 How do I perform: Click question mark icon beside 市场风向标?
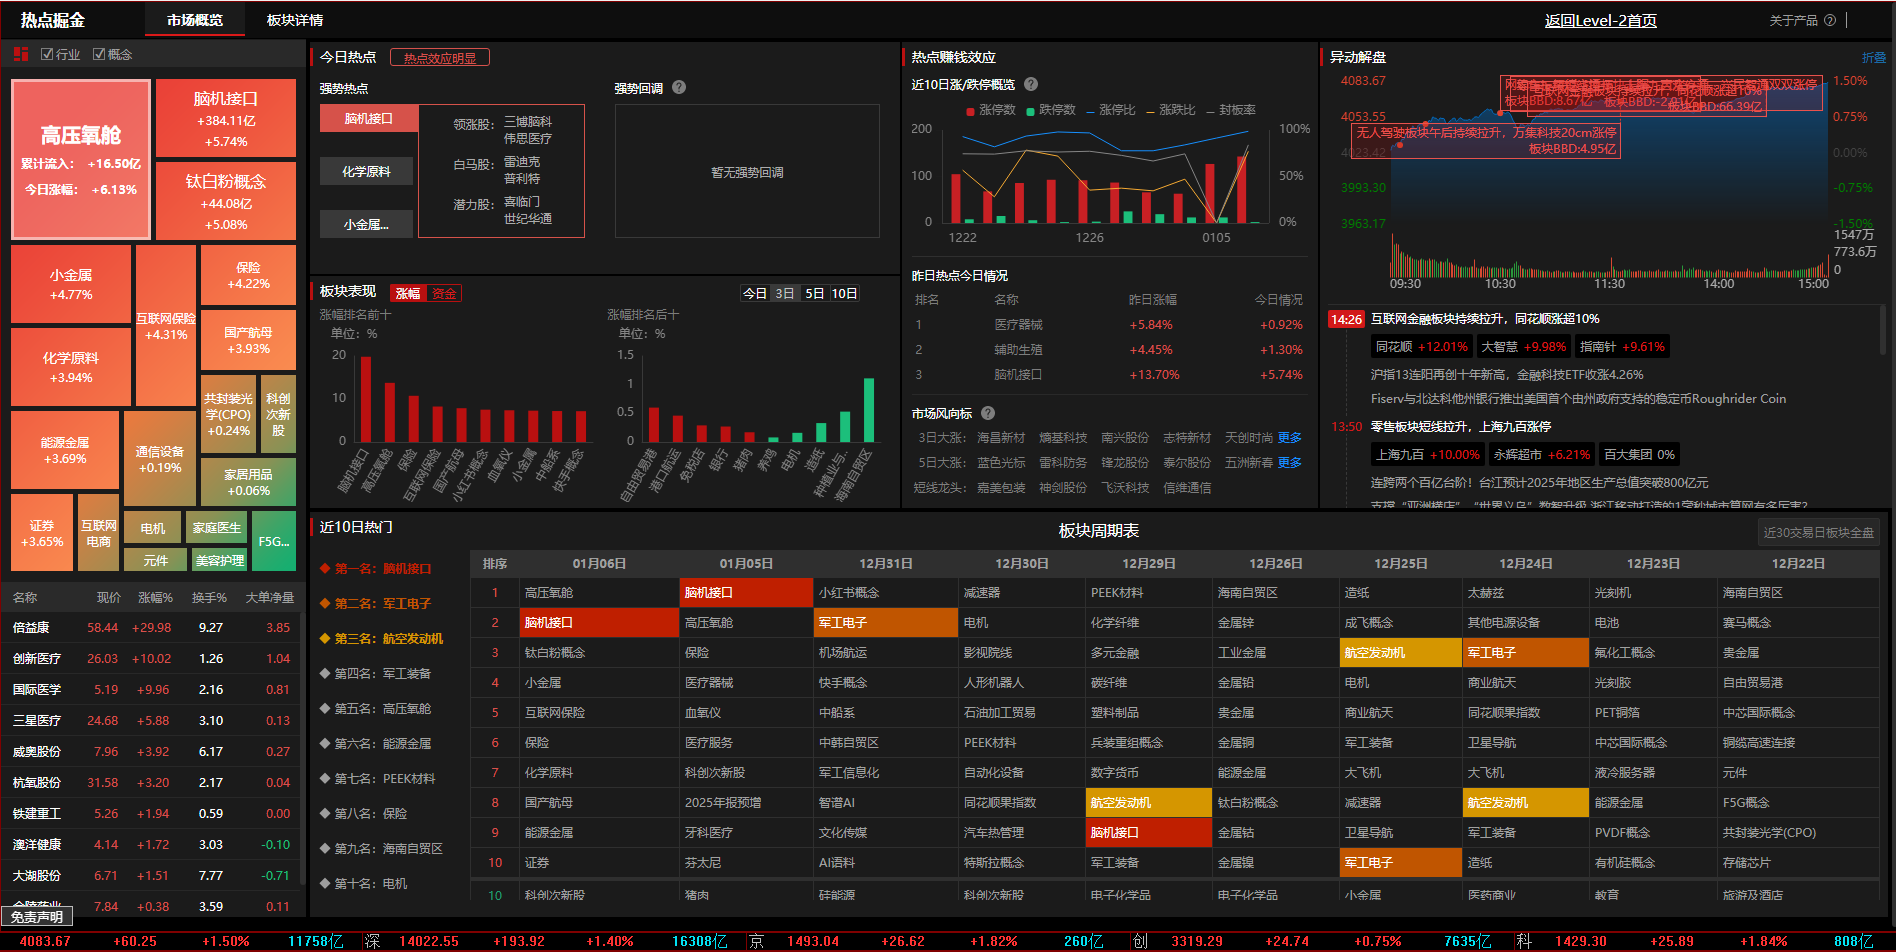tap(988, 413)
